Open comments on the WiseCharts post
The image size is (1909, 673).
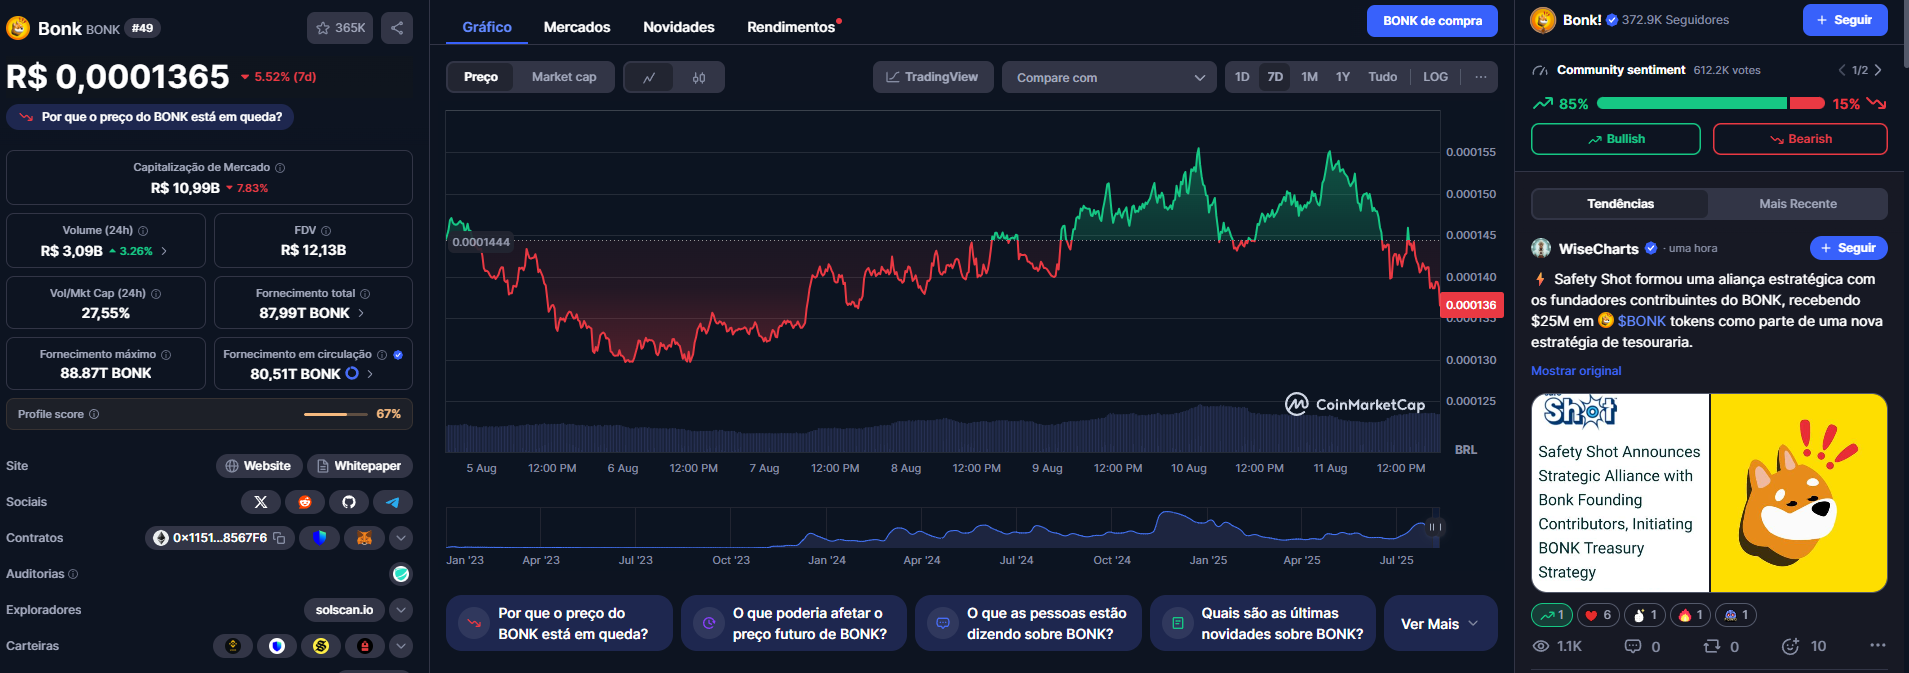tap(1643, 646)
